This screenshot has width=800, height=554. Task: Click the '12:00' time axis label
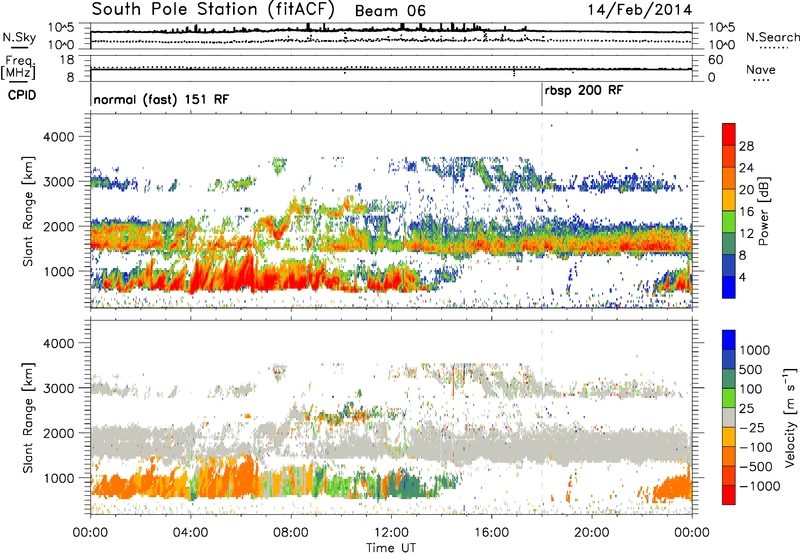(x=391, y=533)
